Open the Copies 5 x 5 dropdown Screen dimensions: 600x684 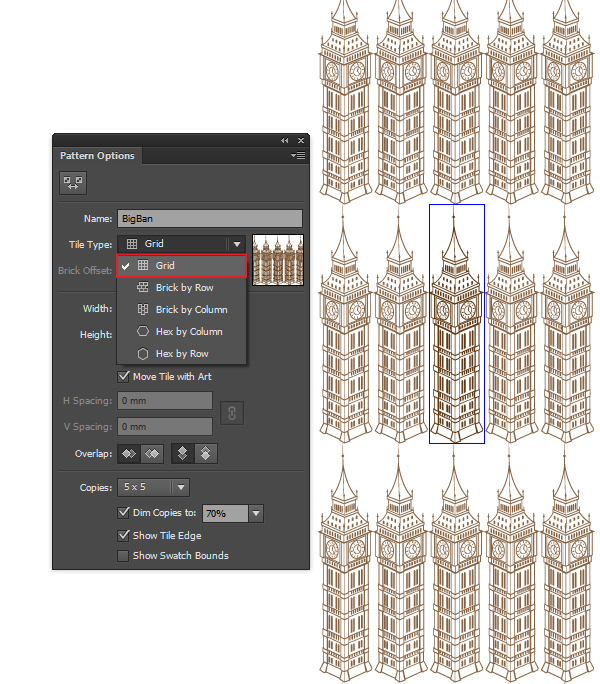click(153, 487)
